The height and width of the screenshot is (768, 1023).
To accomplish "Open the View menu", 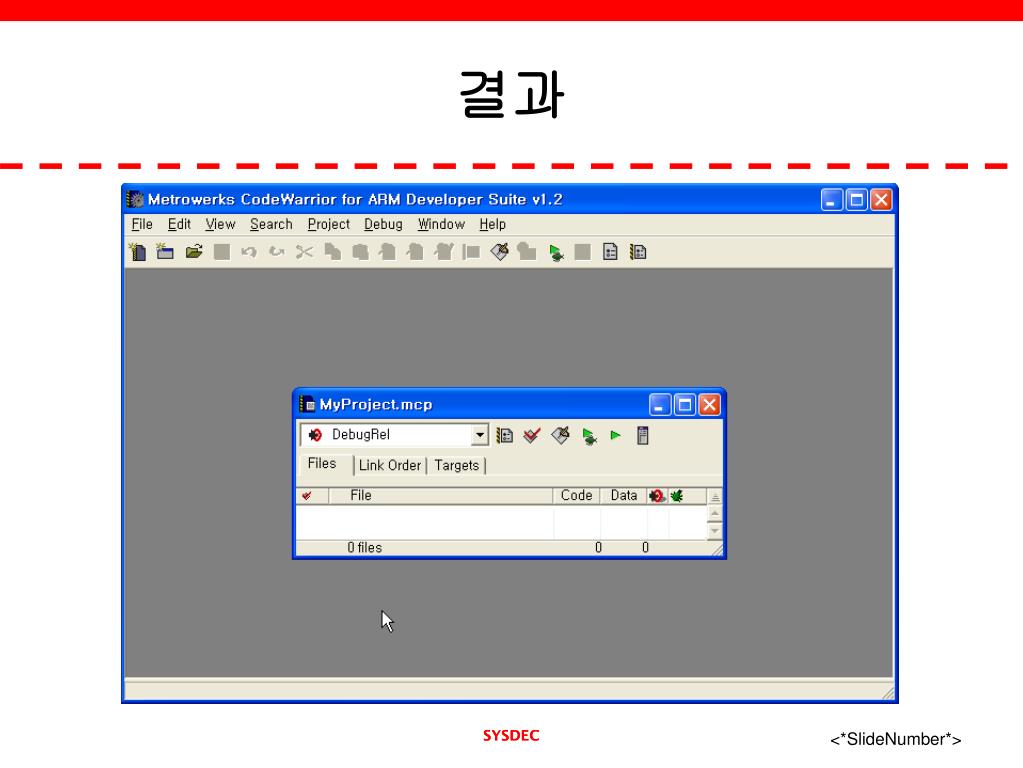I will 220,224.
